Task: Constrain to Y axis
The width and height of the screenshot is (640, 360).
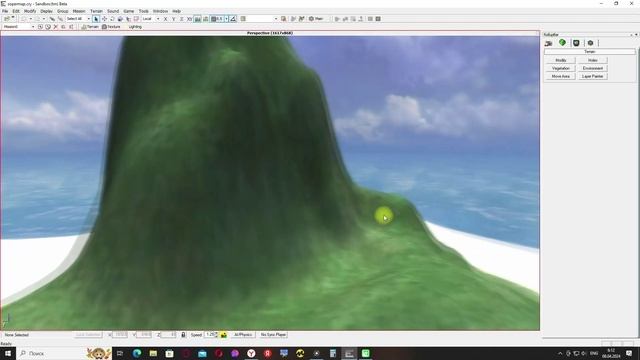Action: 173,19
